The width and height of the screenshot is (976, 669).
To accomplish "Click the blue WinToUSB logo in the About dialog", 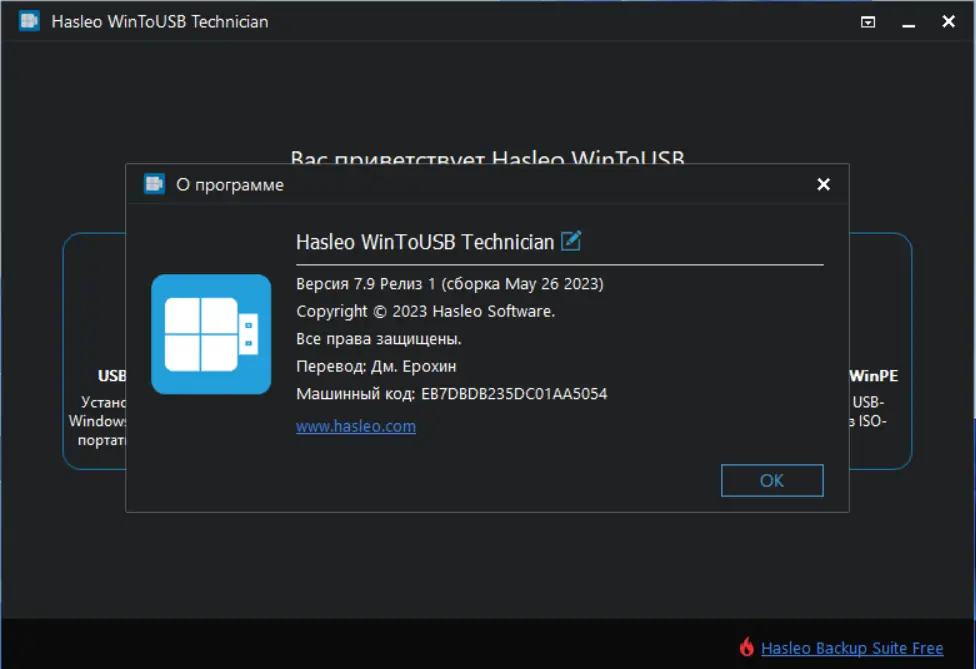I will [x=210, y=334].
